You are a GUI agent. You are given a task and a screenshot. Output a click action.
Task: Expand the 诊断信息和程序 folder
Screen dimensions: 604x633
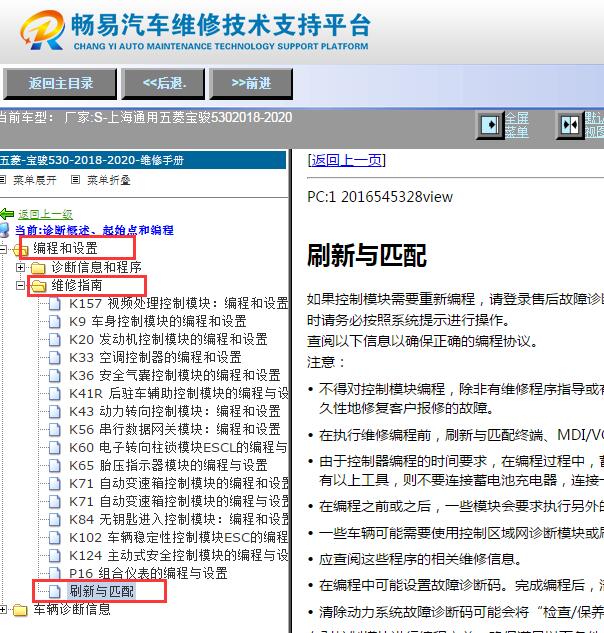click(20, 267)
